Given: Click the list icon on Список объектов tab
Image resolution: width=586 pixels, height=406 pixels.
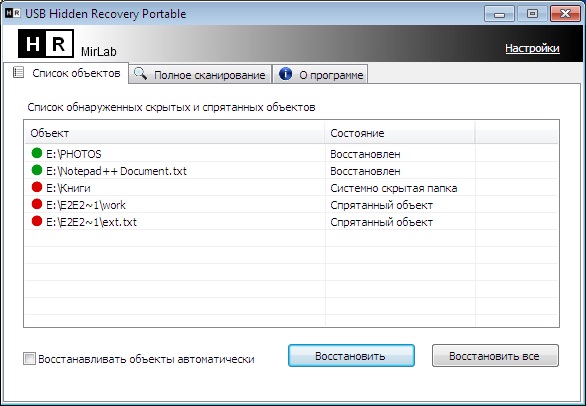Looking at the screenshot, I should pos(18,73).
